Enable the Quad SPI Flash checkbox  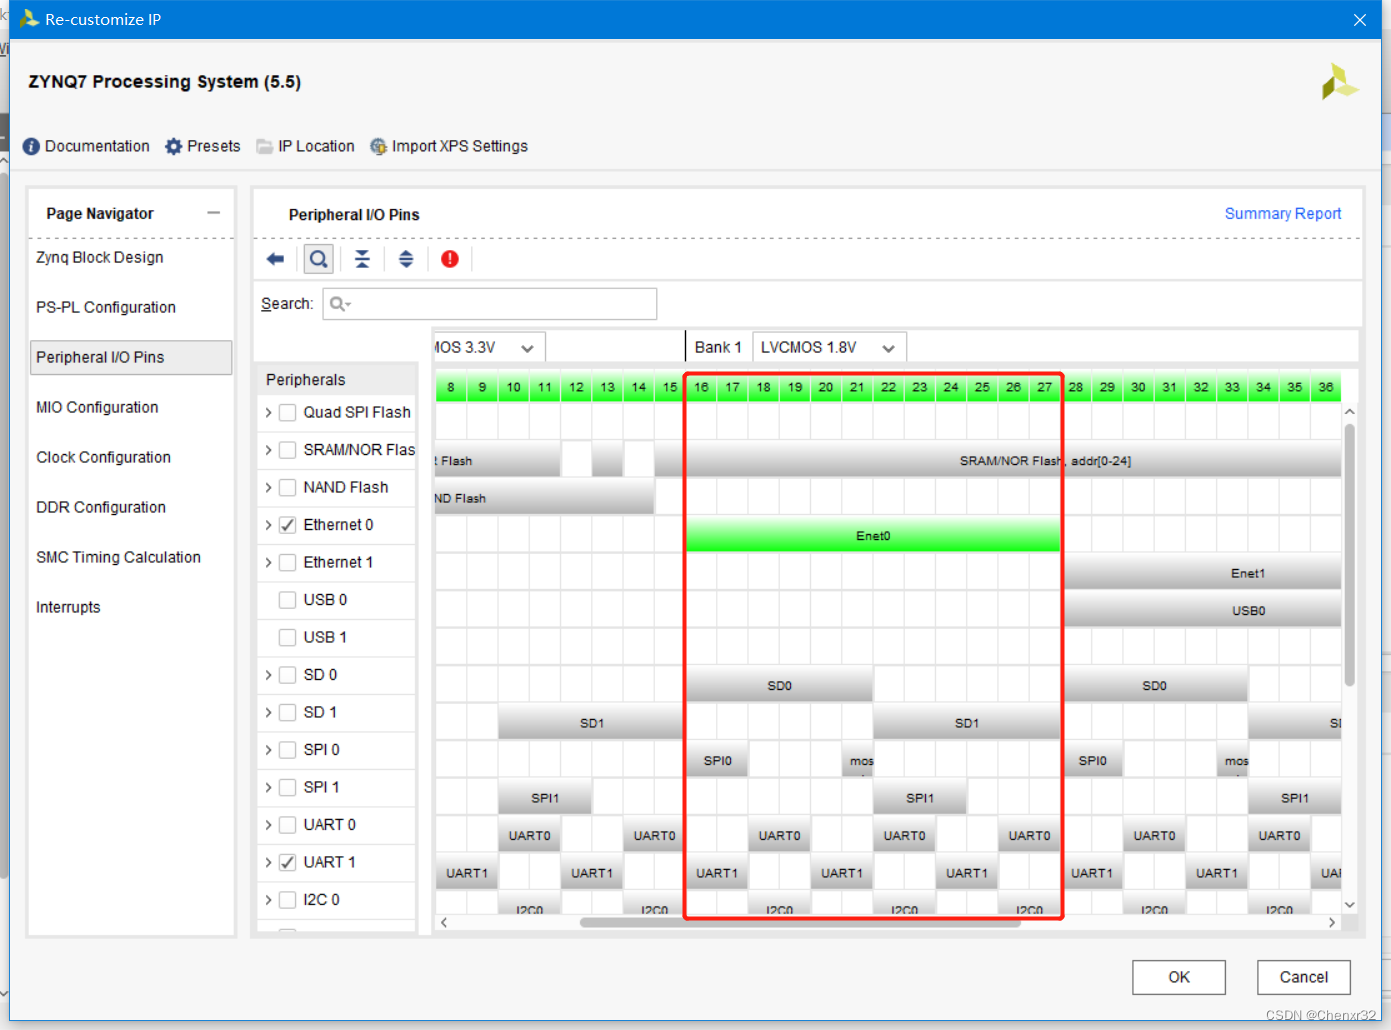coord(287,412)
